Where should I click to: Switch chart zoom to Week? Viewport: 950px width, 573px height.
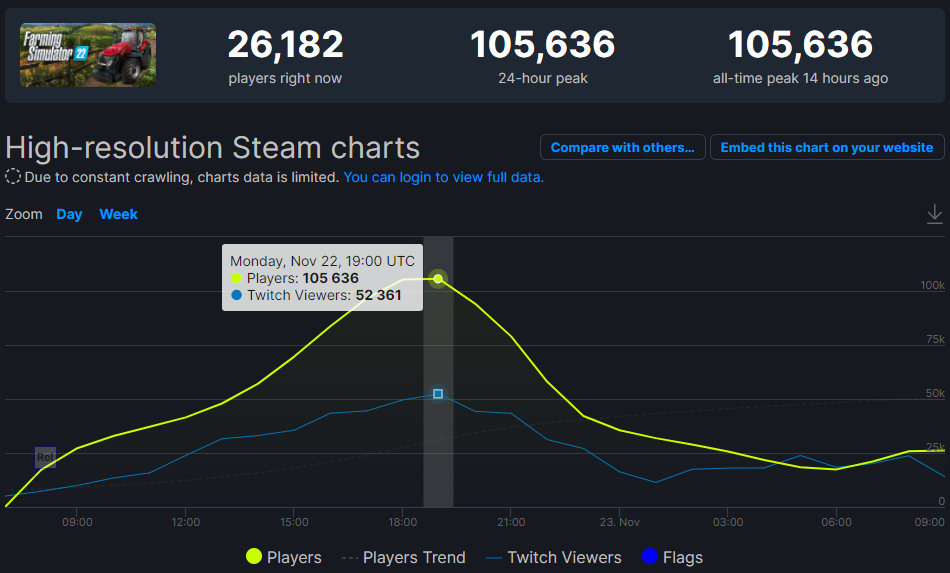(x=118, y=214)
